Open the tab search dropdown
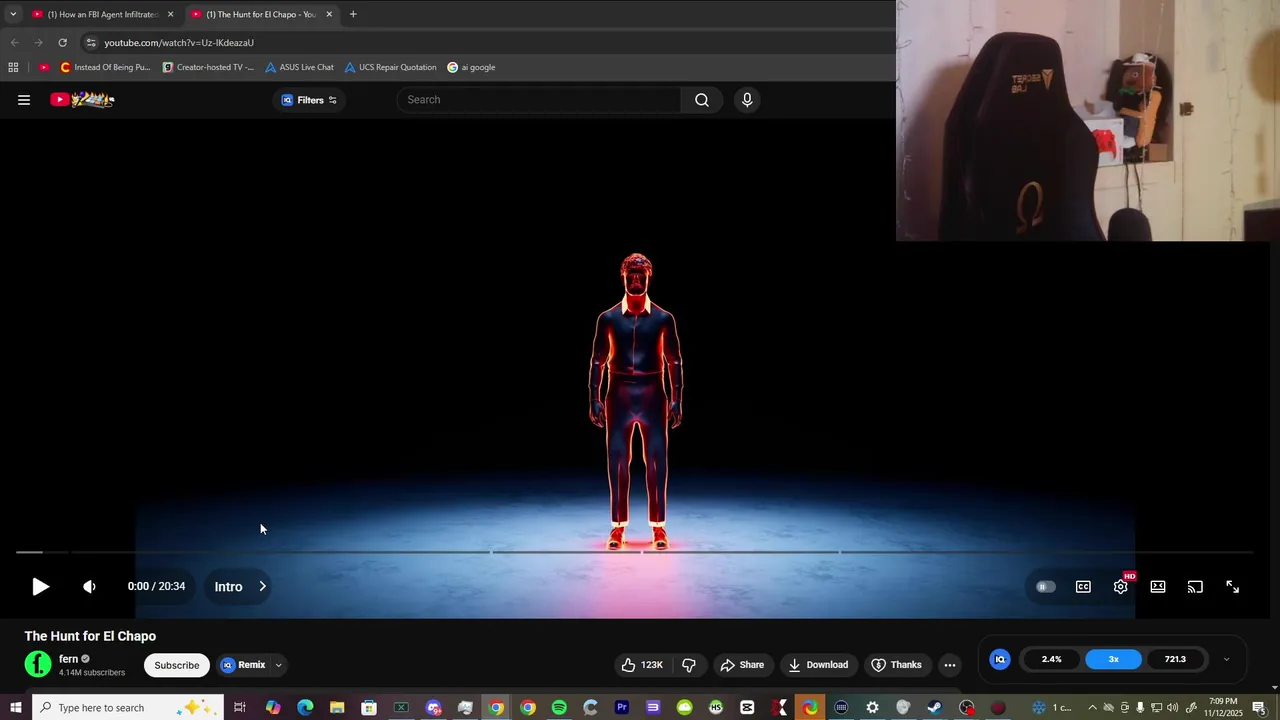Image resolution: width=1280 pixels, height=720 pixels. click(x=12, y=14)
